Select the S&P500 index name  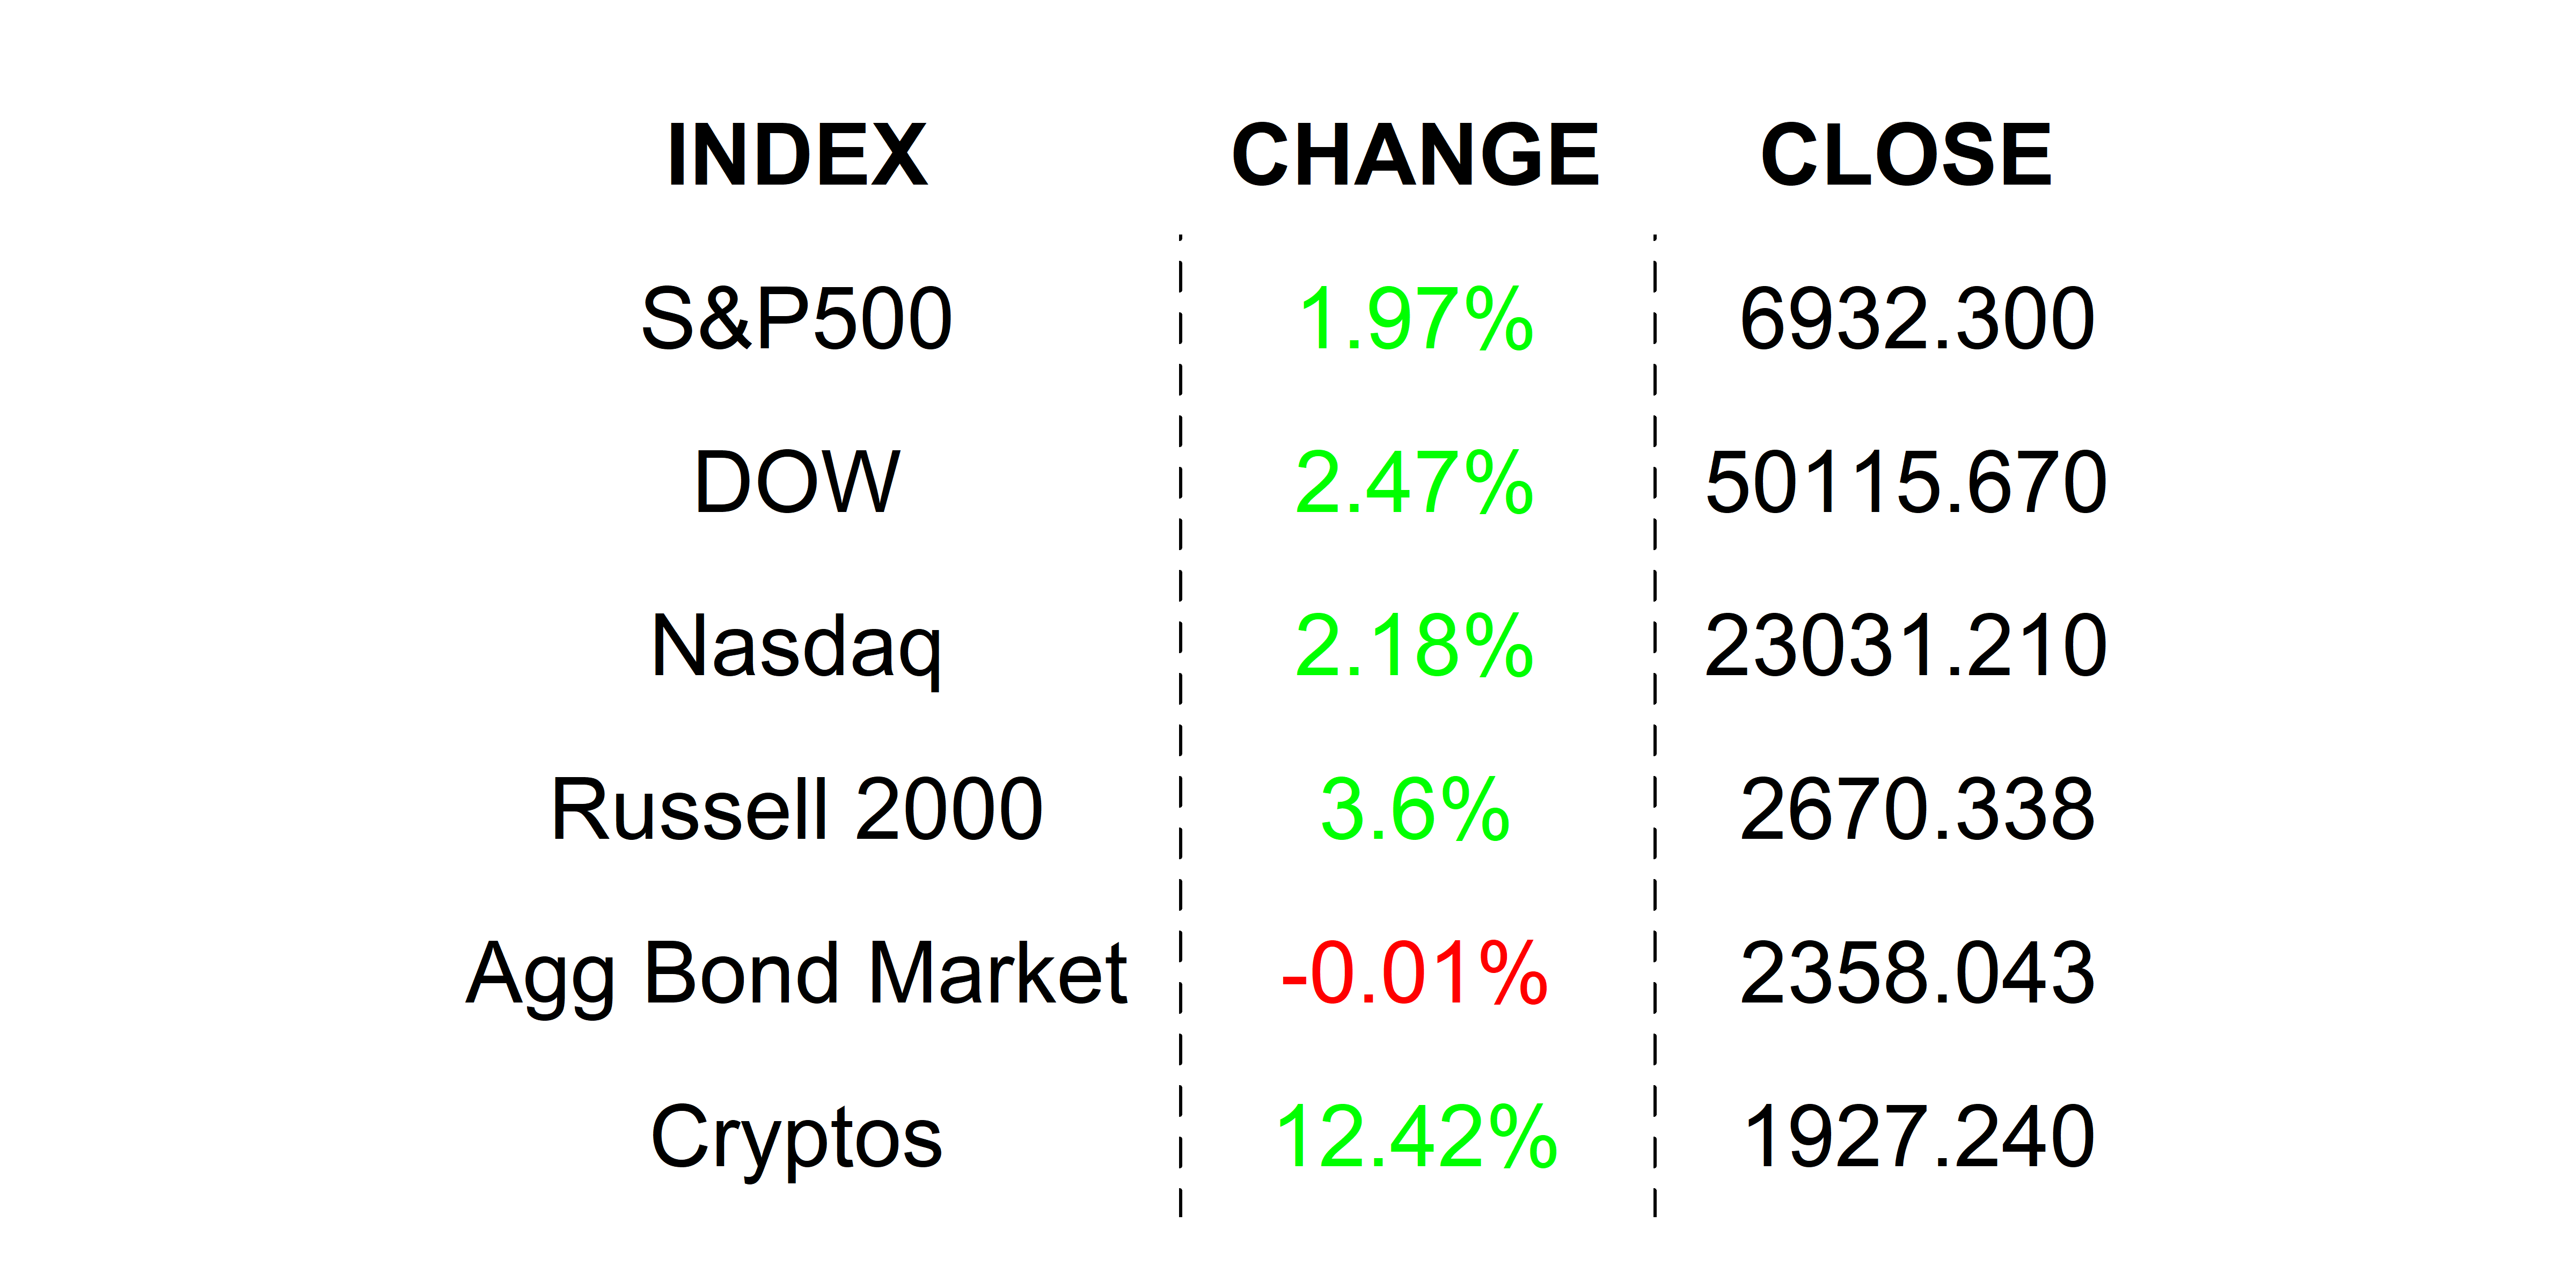point(797,319)
